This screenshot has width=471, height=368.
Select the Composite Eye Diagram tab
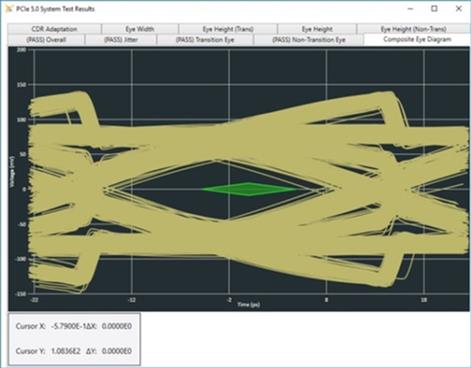click(x=417, y=39)
